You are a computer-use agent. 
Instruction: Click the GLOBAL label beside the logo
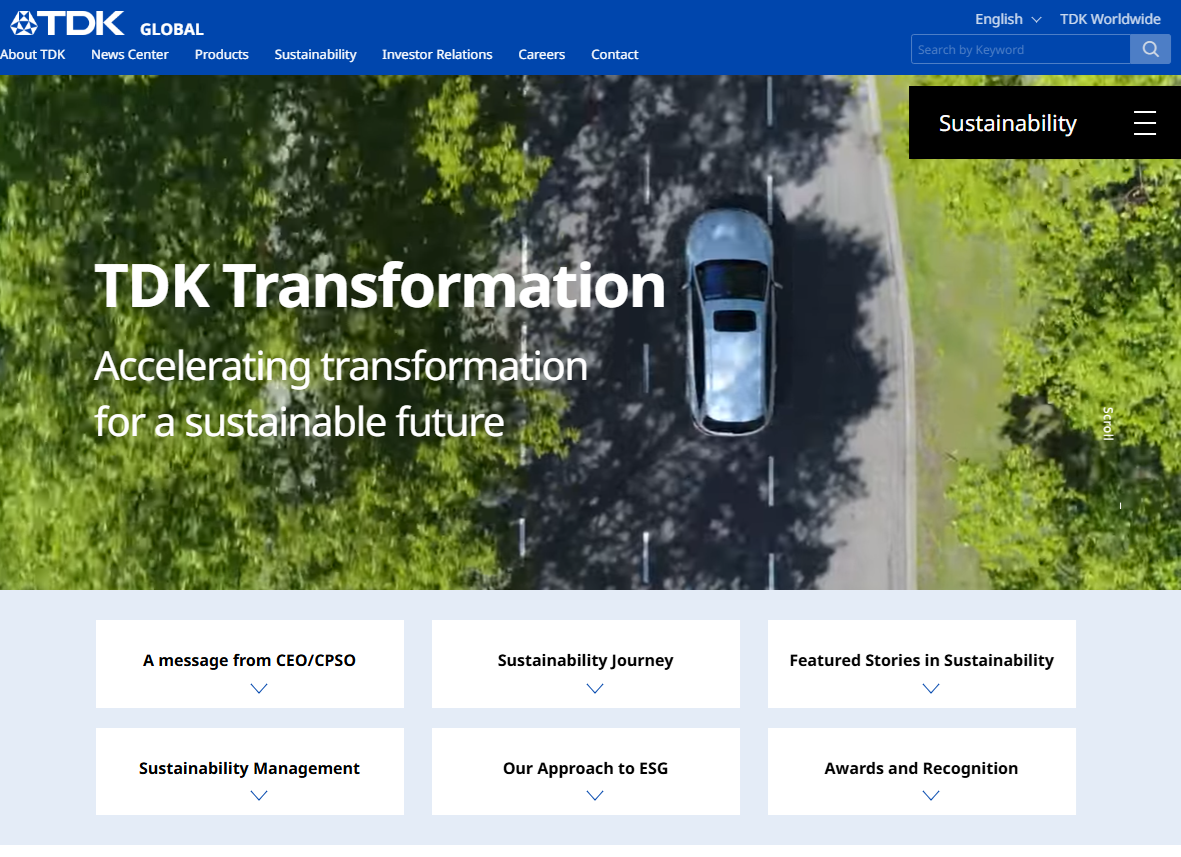172,29
